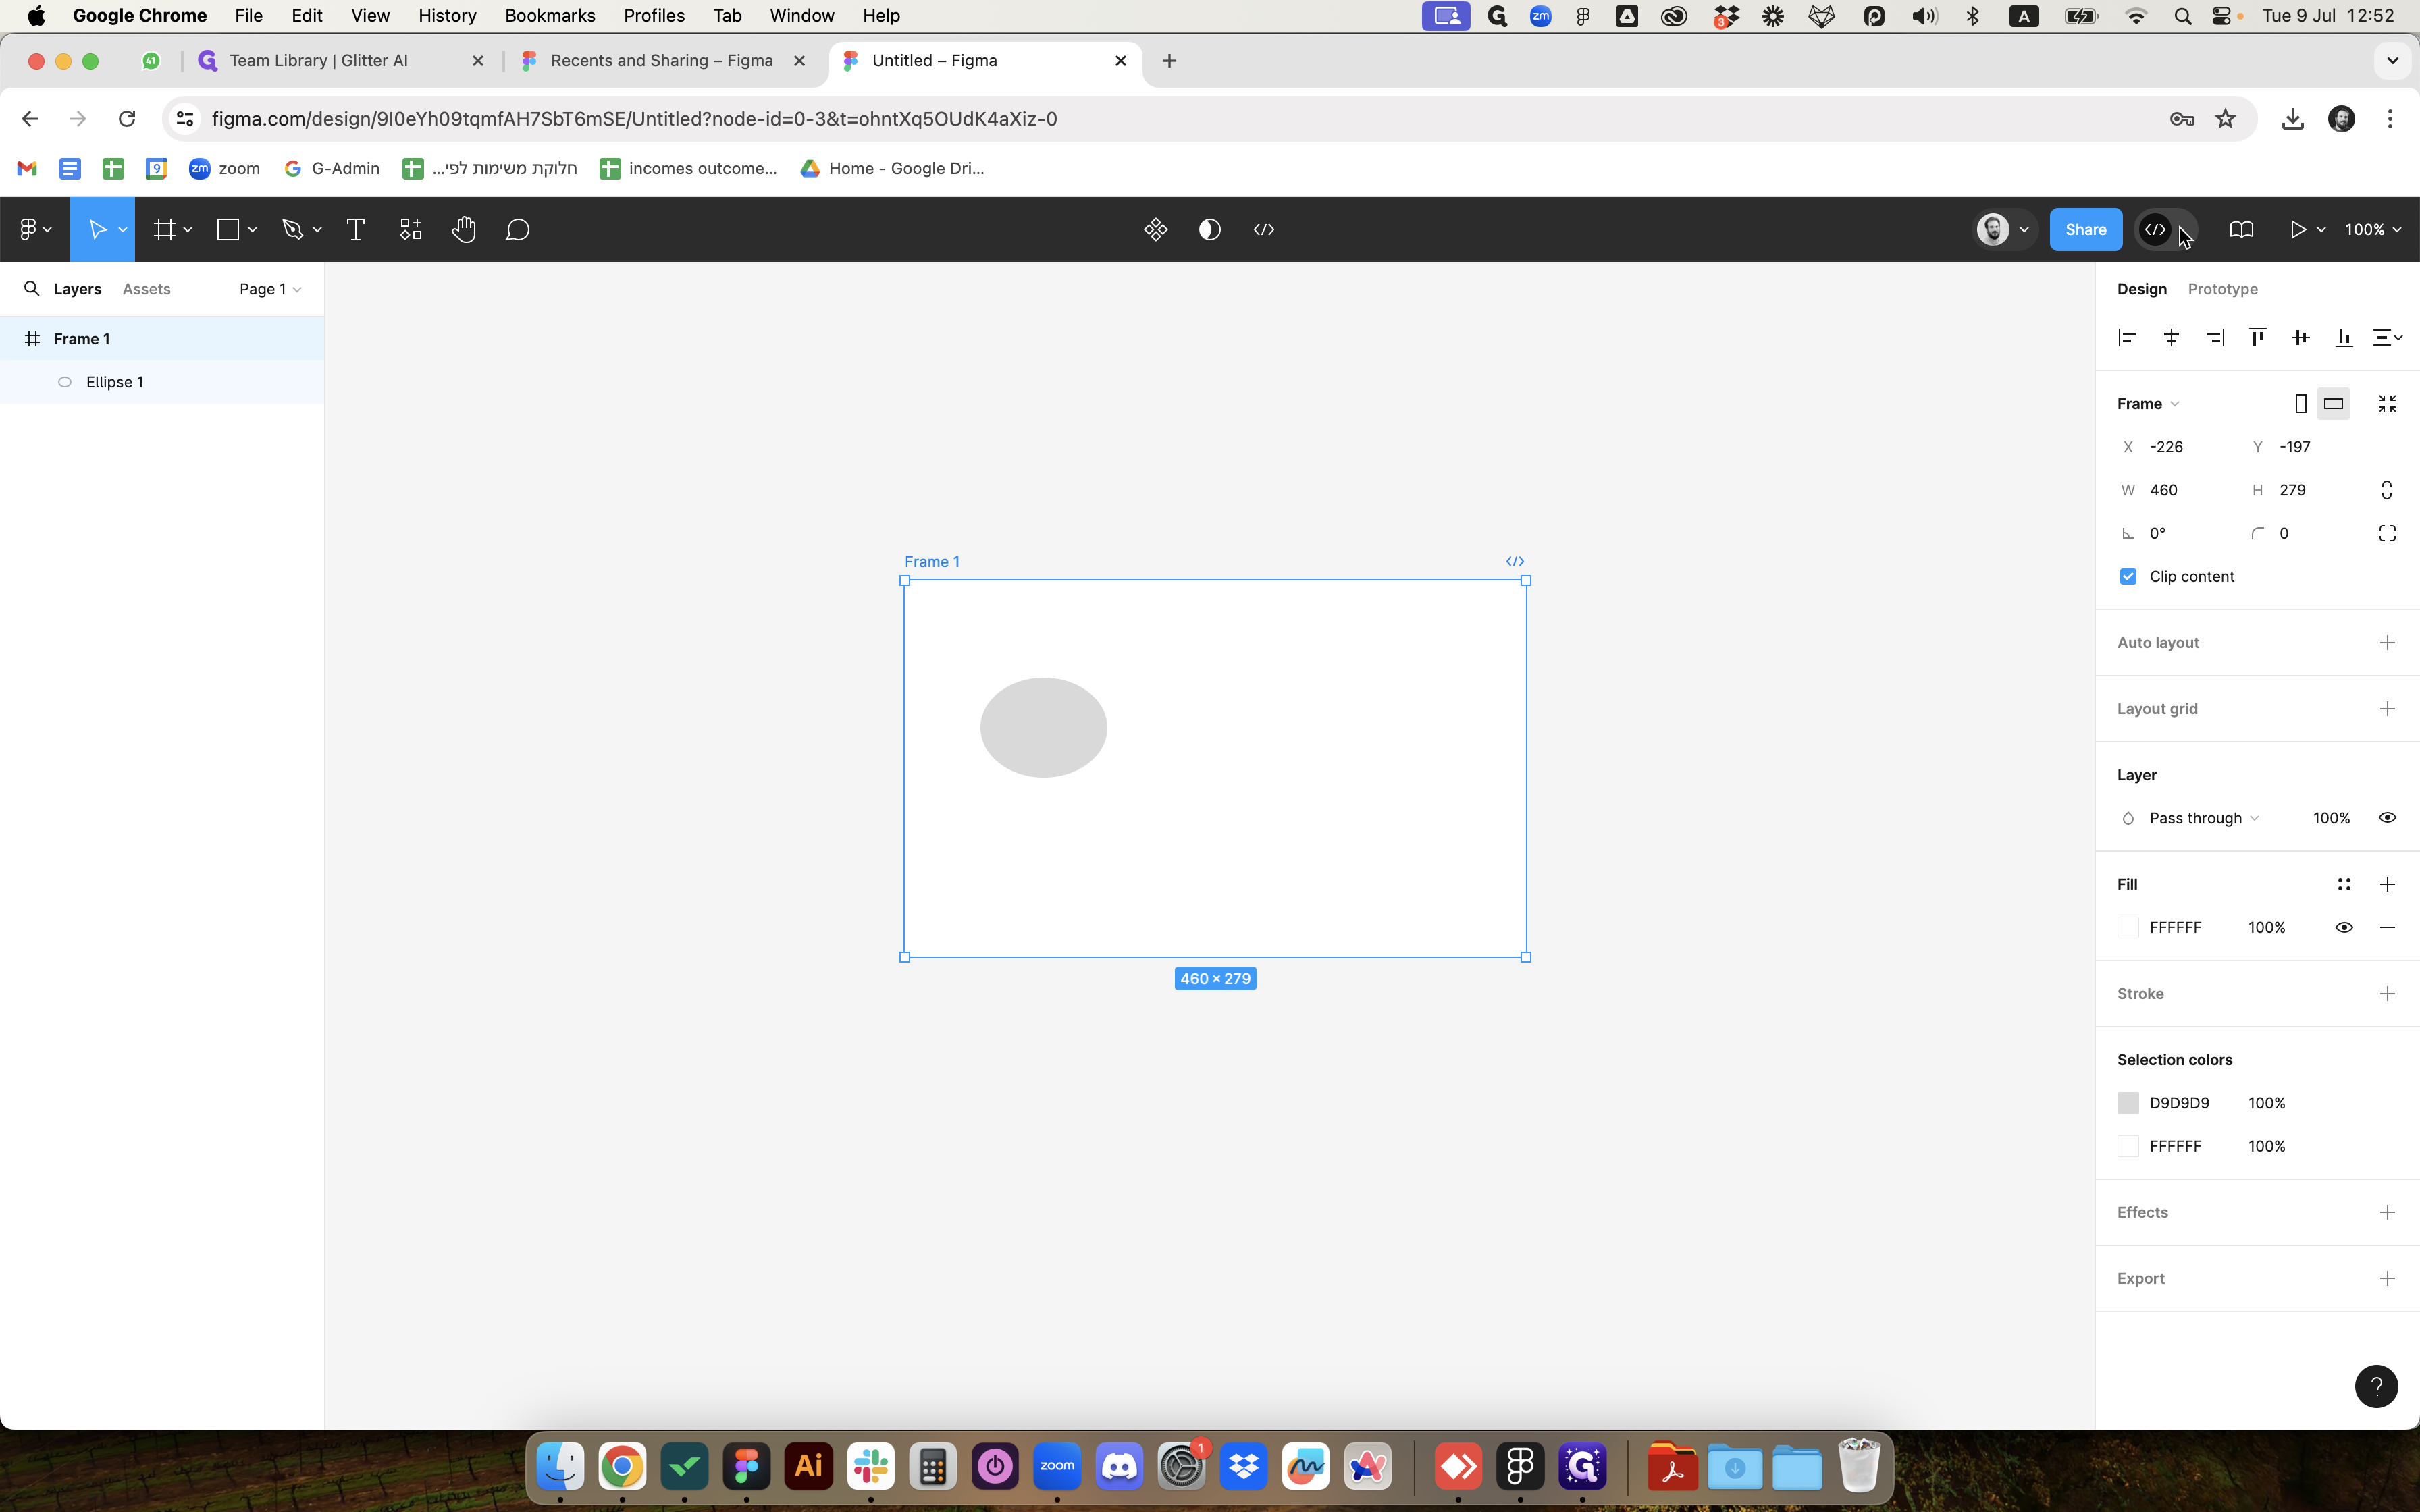Screen dimensions: 2420x1512
Task: Click the blue Share button
Action: tap(2085, 230)
